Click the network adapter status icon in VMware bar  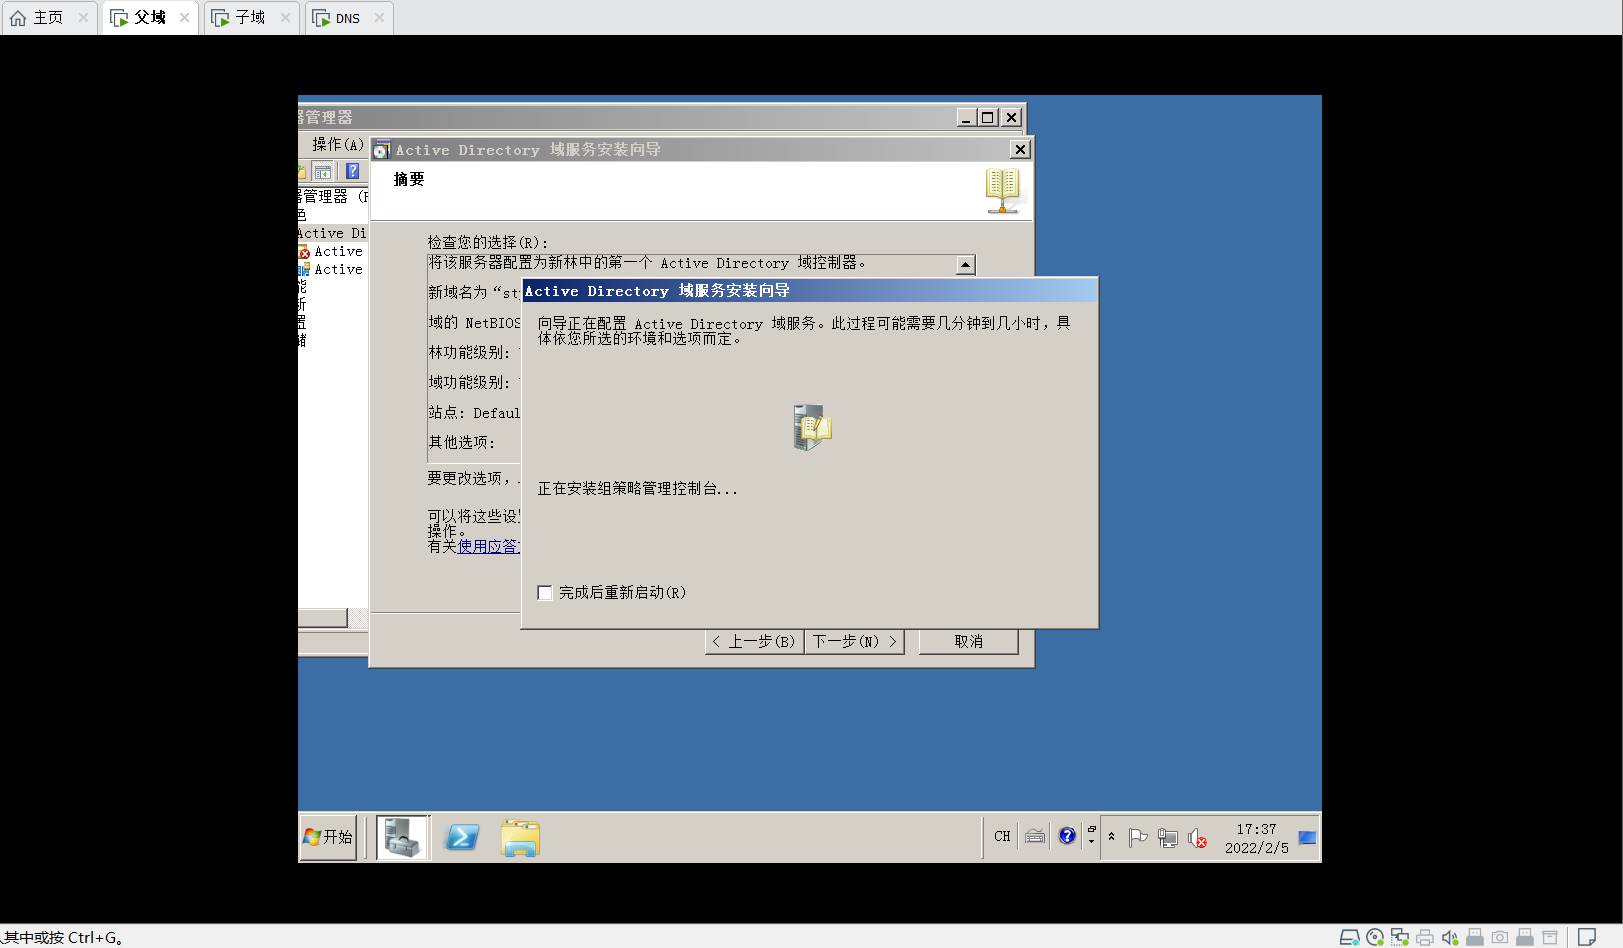click(1400, 937)
